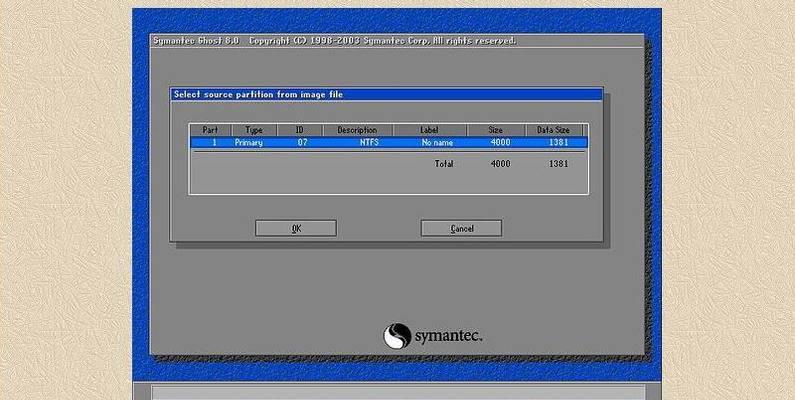795x400 pixels.
Task: Click the Label column header
Action: point(429,130)
